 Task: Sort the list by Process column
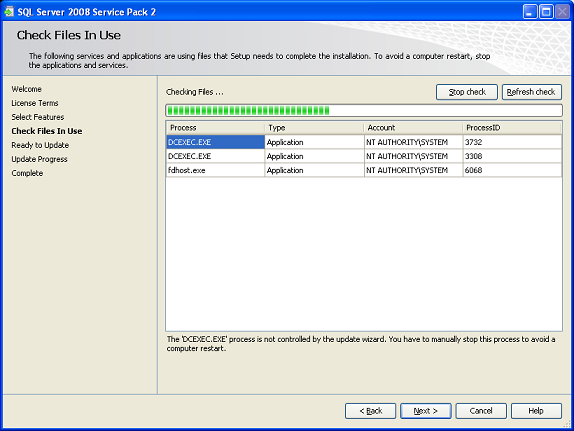(x=215, y=128)
